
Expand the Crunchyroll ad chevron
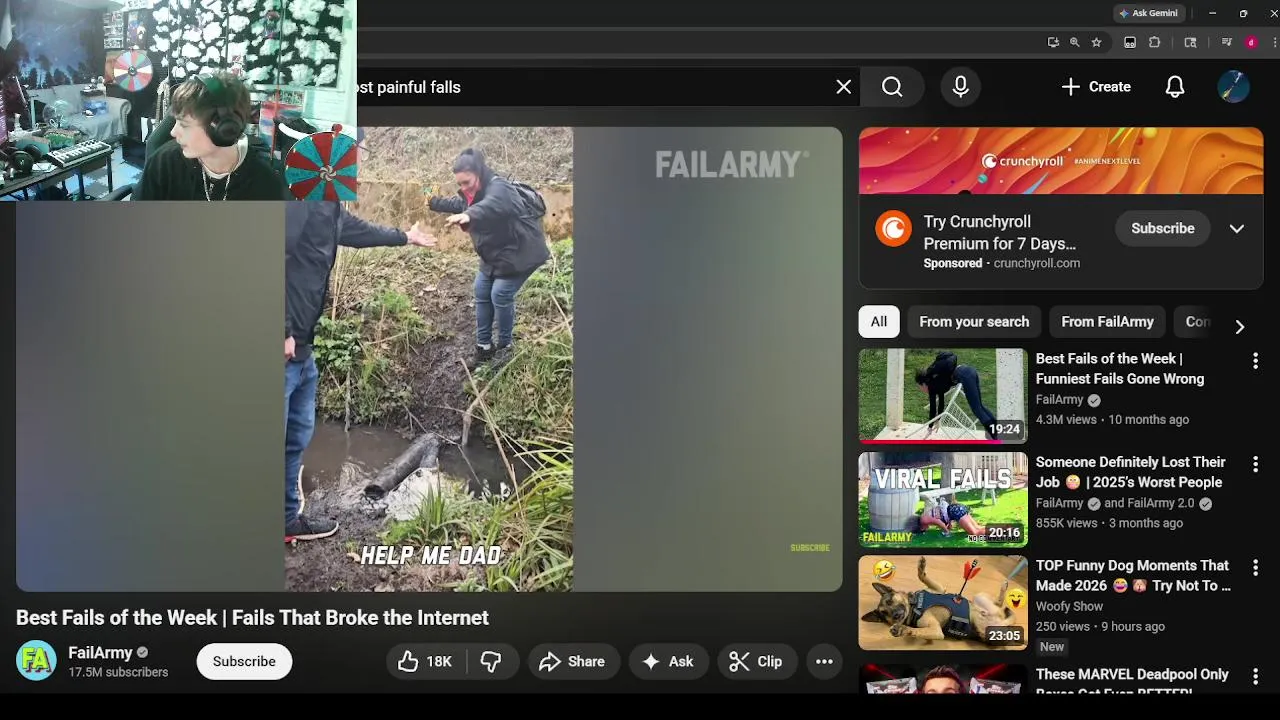(1237, 228)
